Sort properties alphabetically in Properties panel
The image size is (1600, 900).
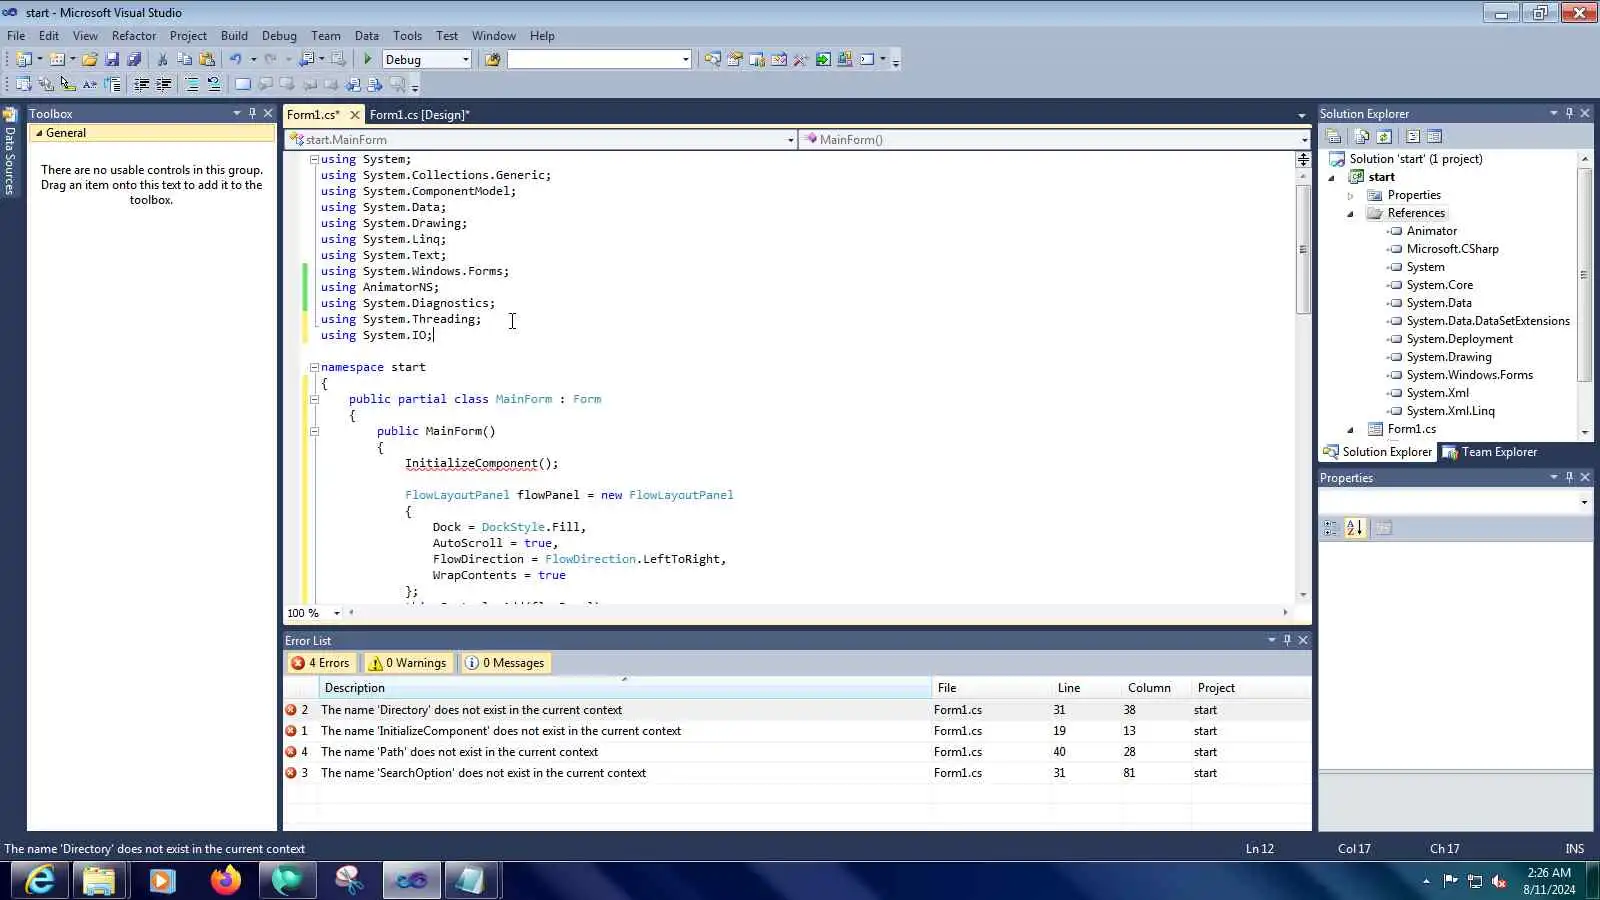coord(1354,528)
